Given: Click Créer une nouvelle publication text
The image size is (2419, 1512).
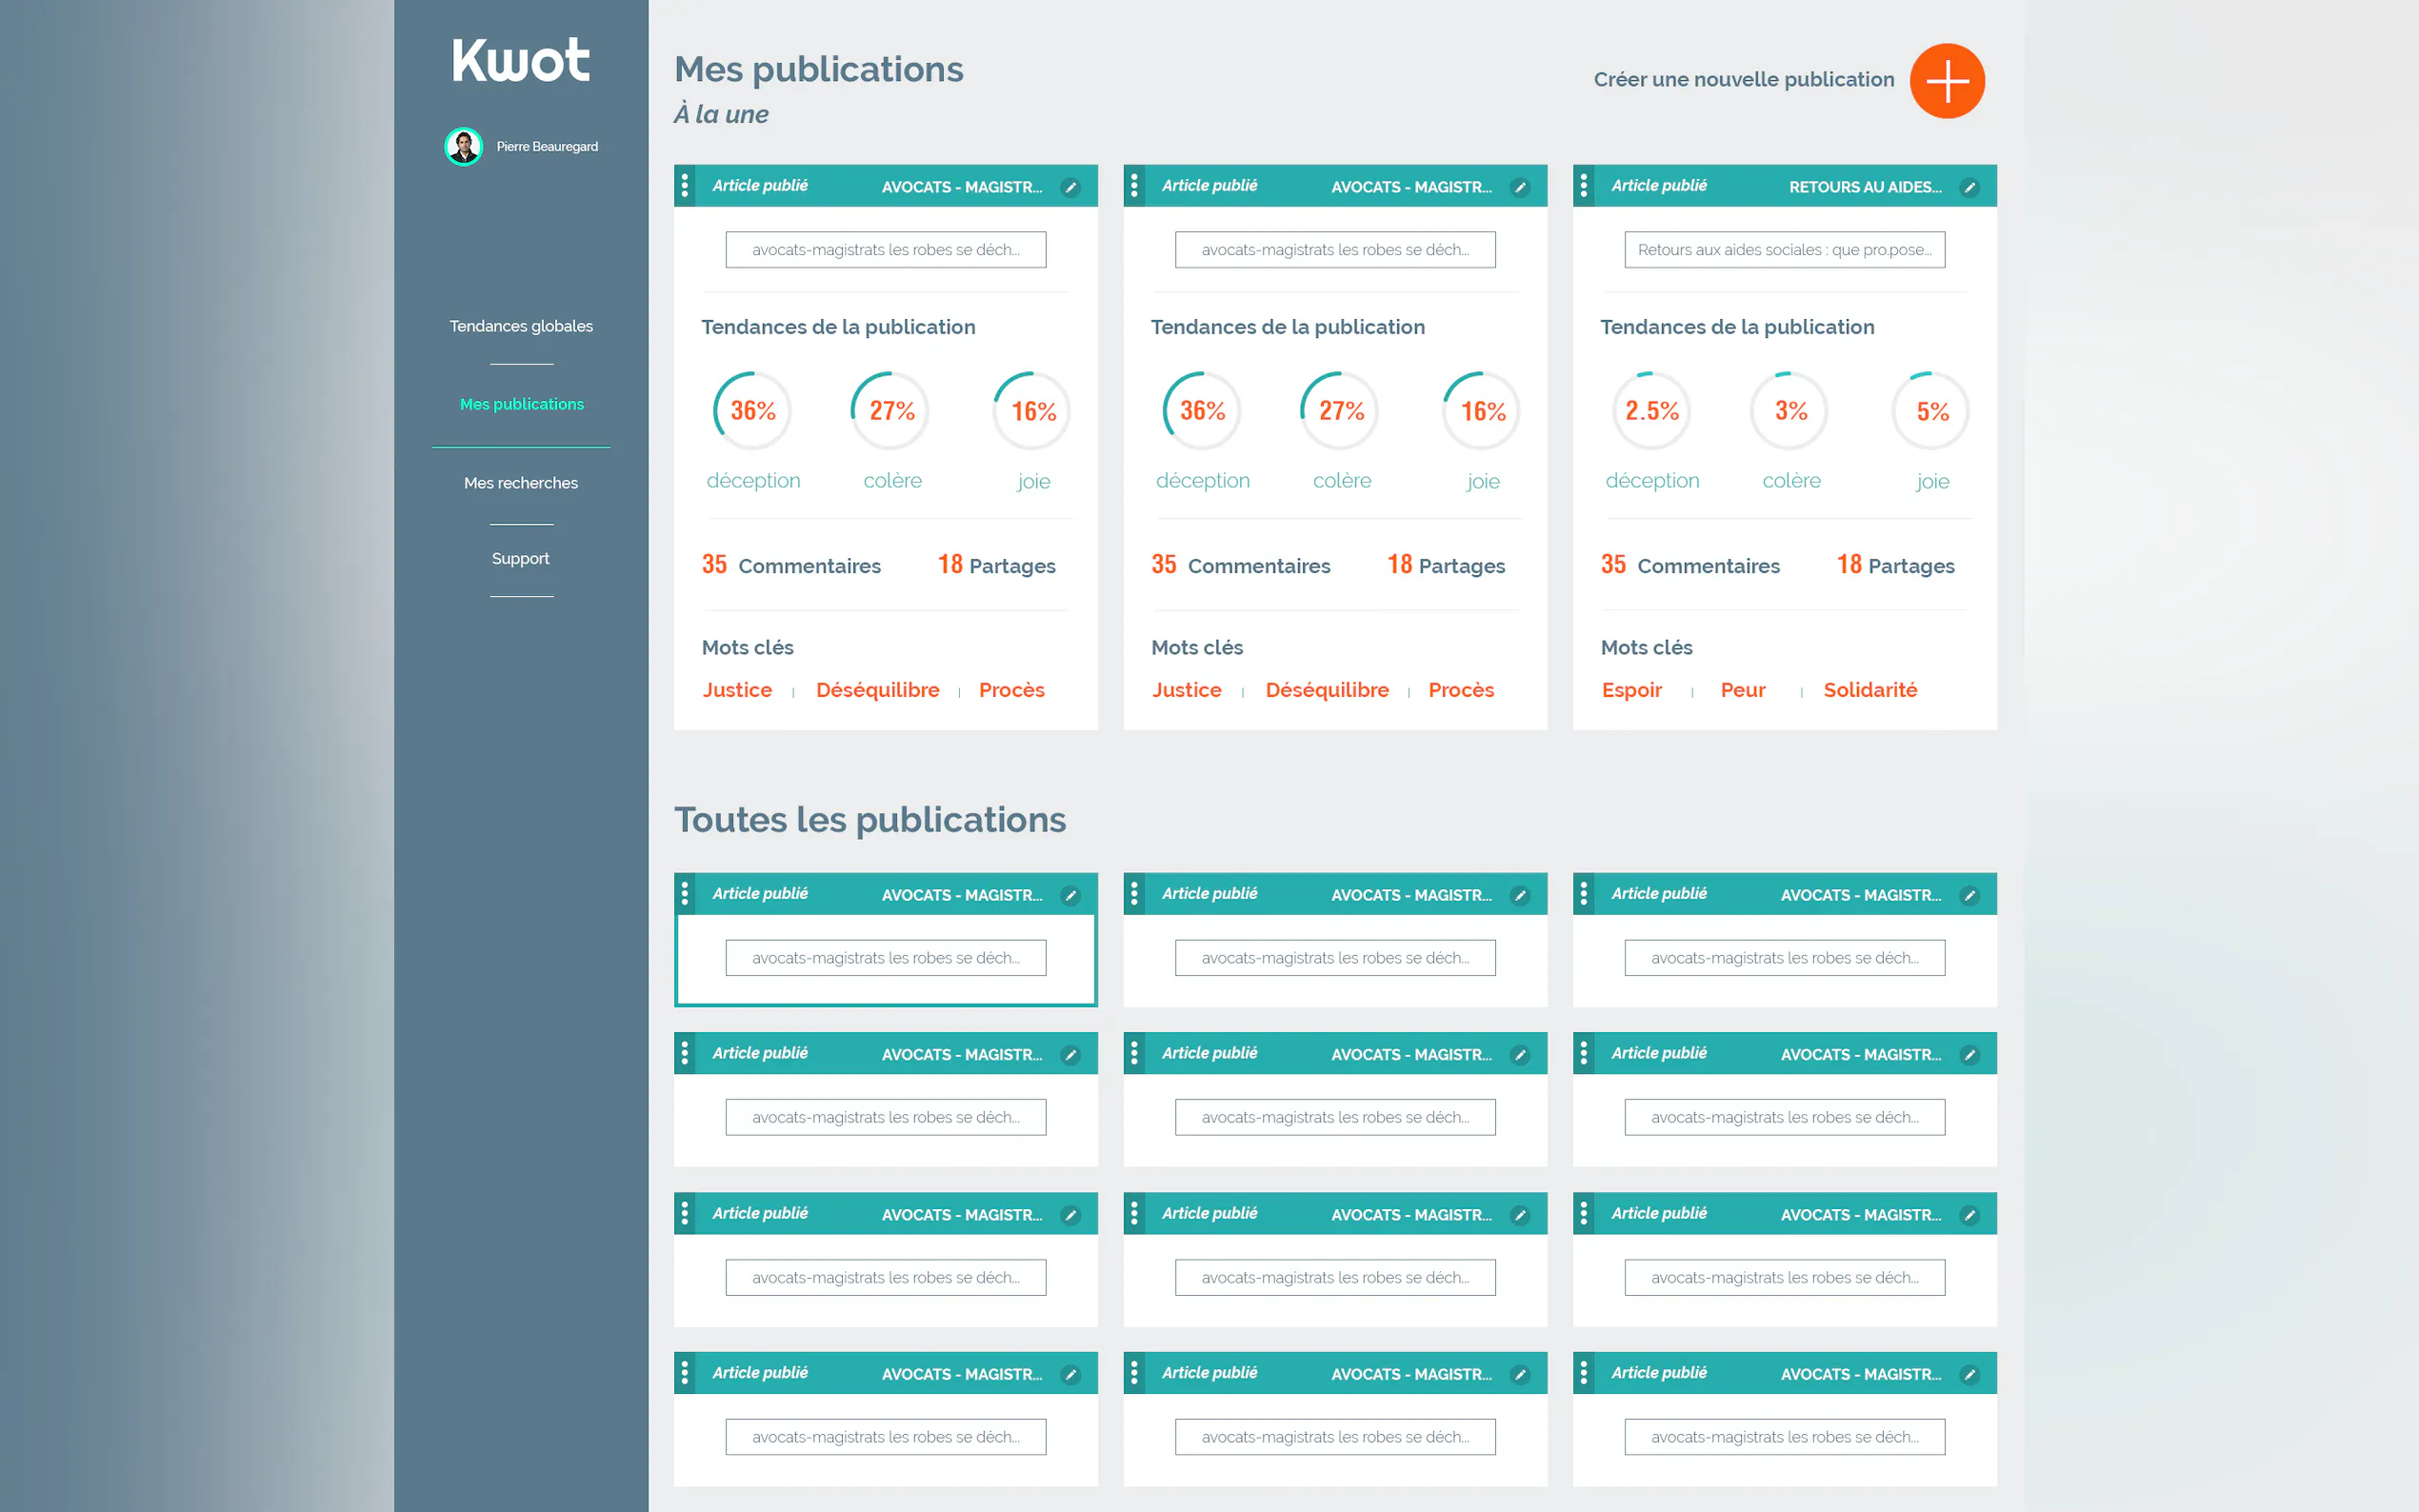Looking at the screenshot, I should [1743, 79].
